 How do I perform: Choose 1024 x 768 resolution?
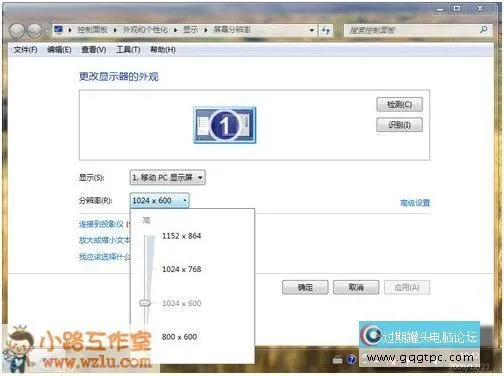(181, 269)
